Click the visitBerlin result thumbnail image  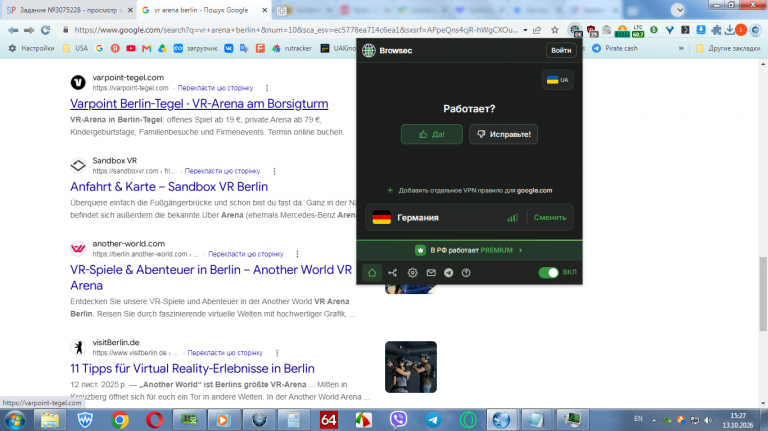pyautogui.click(x=411, y=367)
